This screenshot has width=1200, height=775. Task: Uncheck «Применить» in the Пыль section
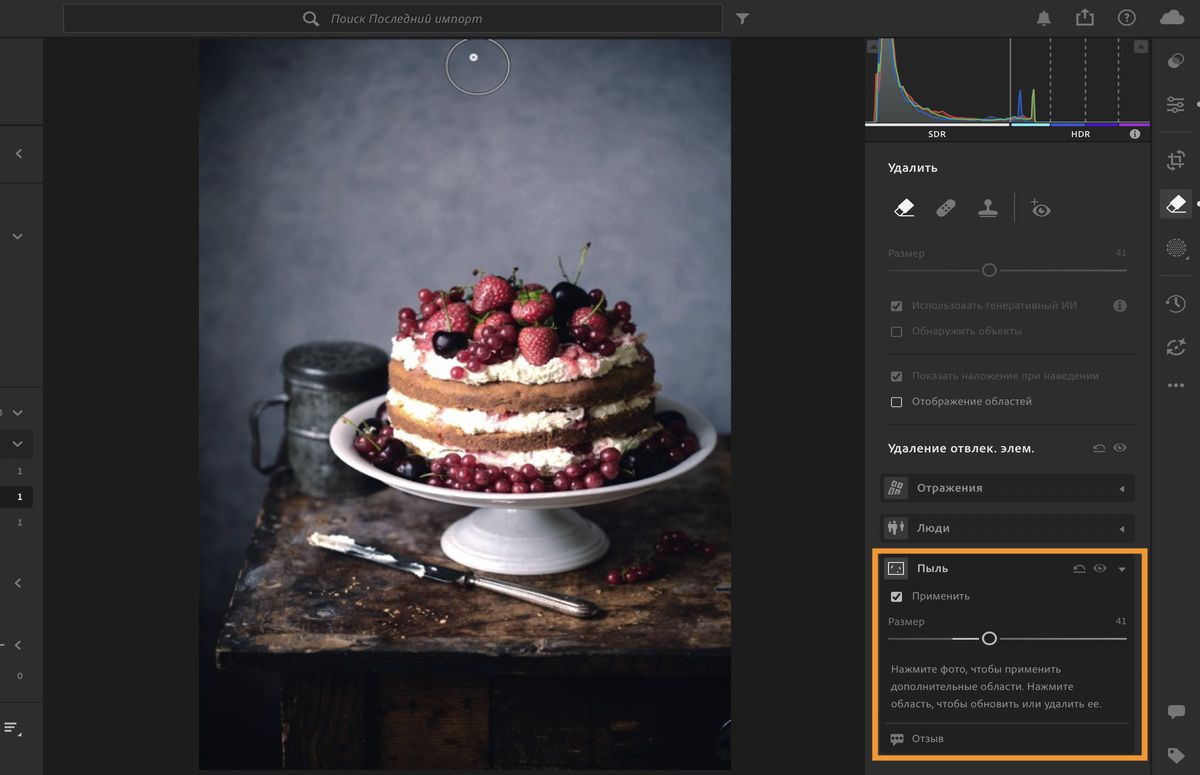coord(896,595)
